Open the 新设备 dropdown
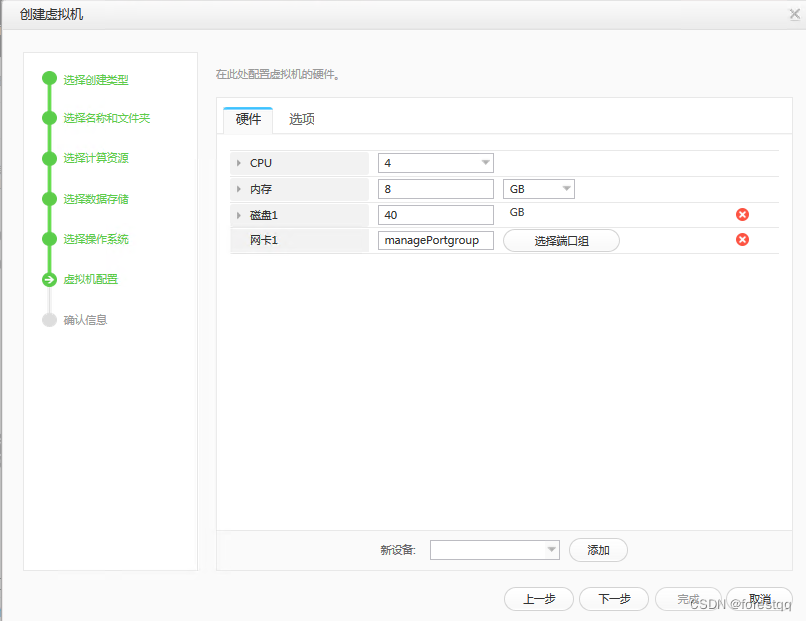806x621 pixels. [x=494, y=550]
